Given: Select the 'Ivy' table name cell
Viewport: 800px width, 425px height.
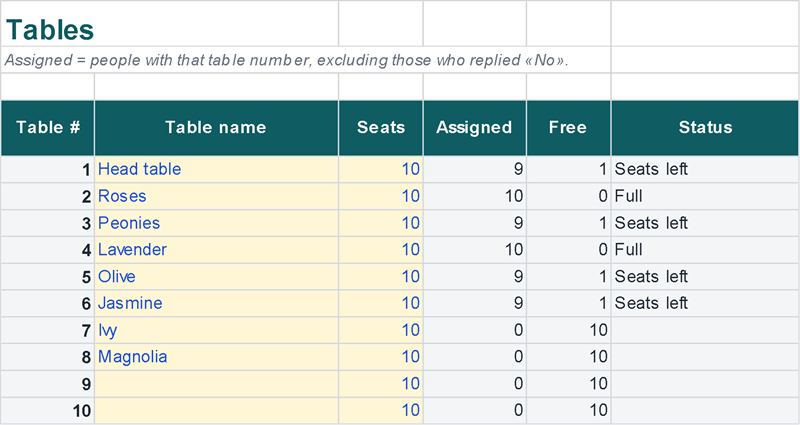Looking at the screenshot, I should coord(216,330).
